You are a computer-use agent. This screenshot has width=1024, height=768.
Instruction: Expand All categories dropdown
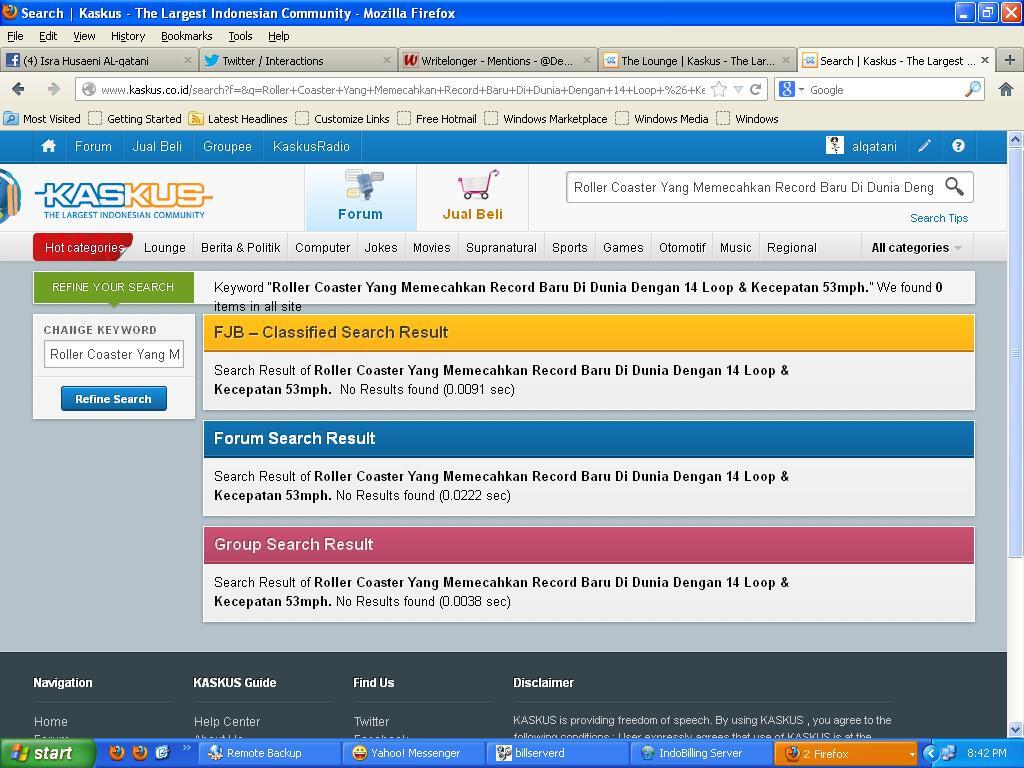(x=916, y=248)
